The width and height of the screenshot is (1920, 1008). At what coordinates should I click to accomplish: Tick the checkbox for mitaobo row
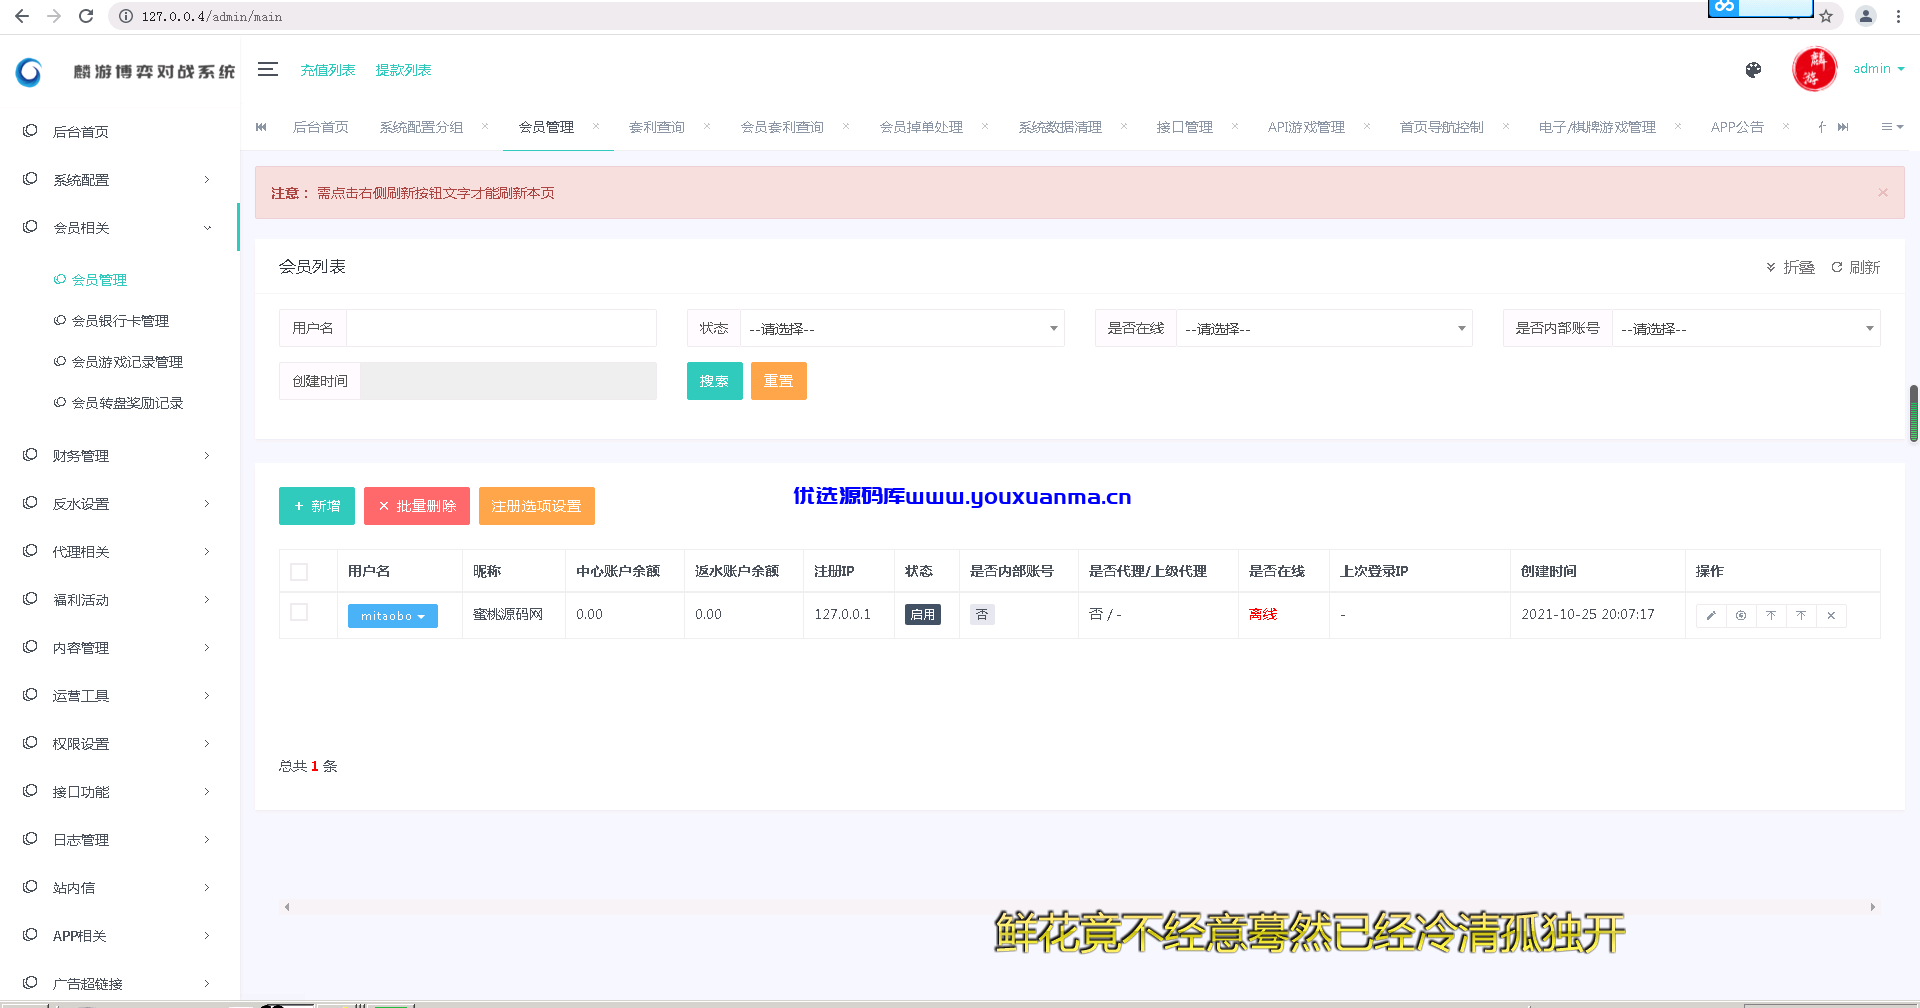(x=299, y=612)
